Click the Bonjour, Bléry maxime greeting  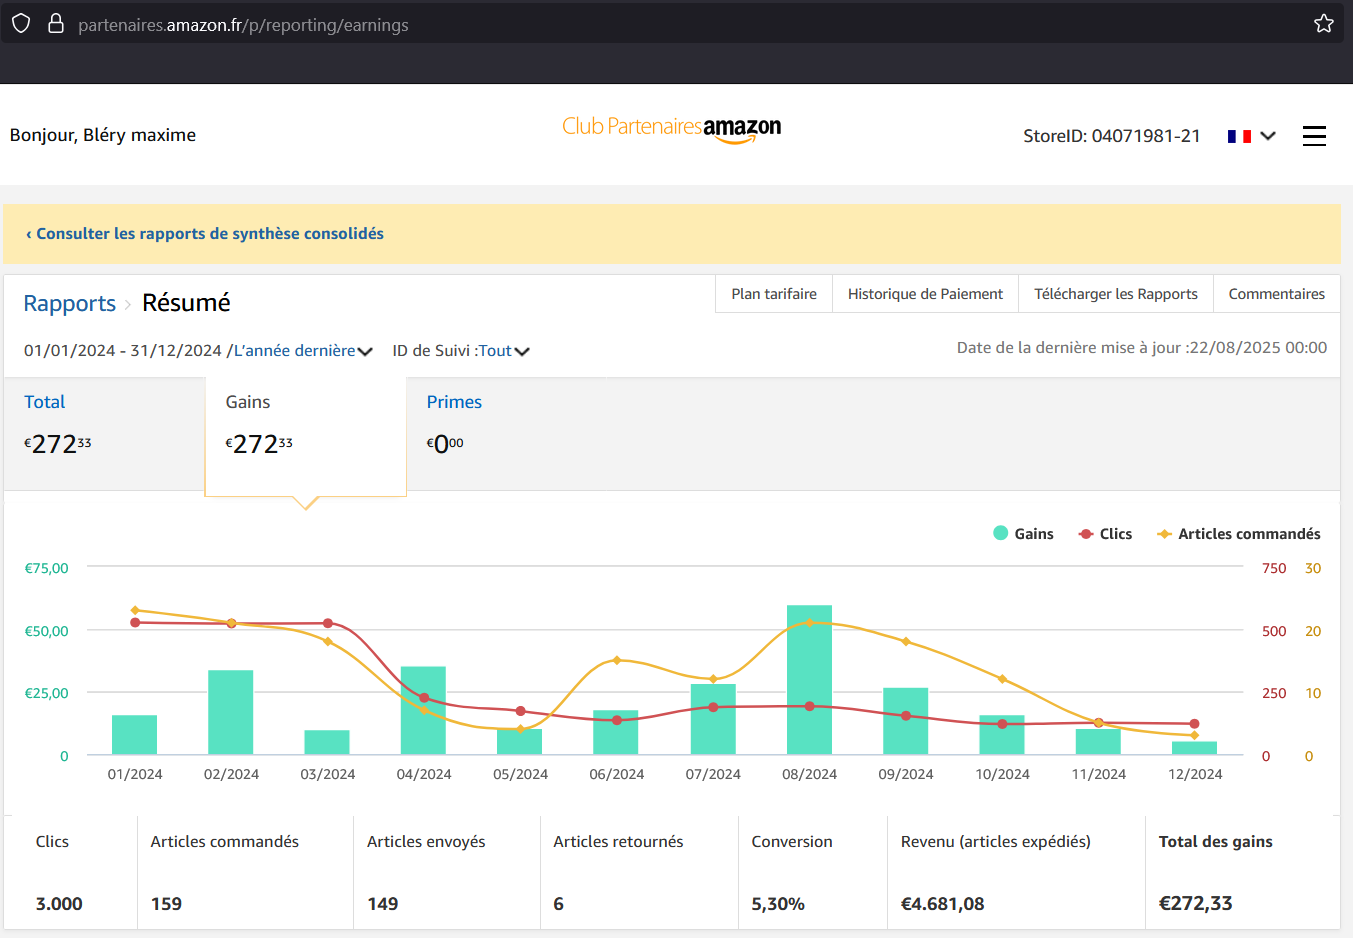(103, 135)
